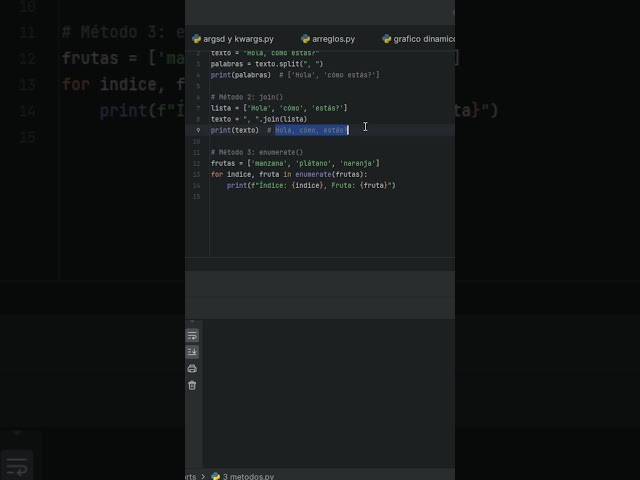The image size is (640, 480).
Task: Click the line 'texto = ", ".join(lista)'
Action: click(259, 119)
